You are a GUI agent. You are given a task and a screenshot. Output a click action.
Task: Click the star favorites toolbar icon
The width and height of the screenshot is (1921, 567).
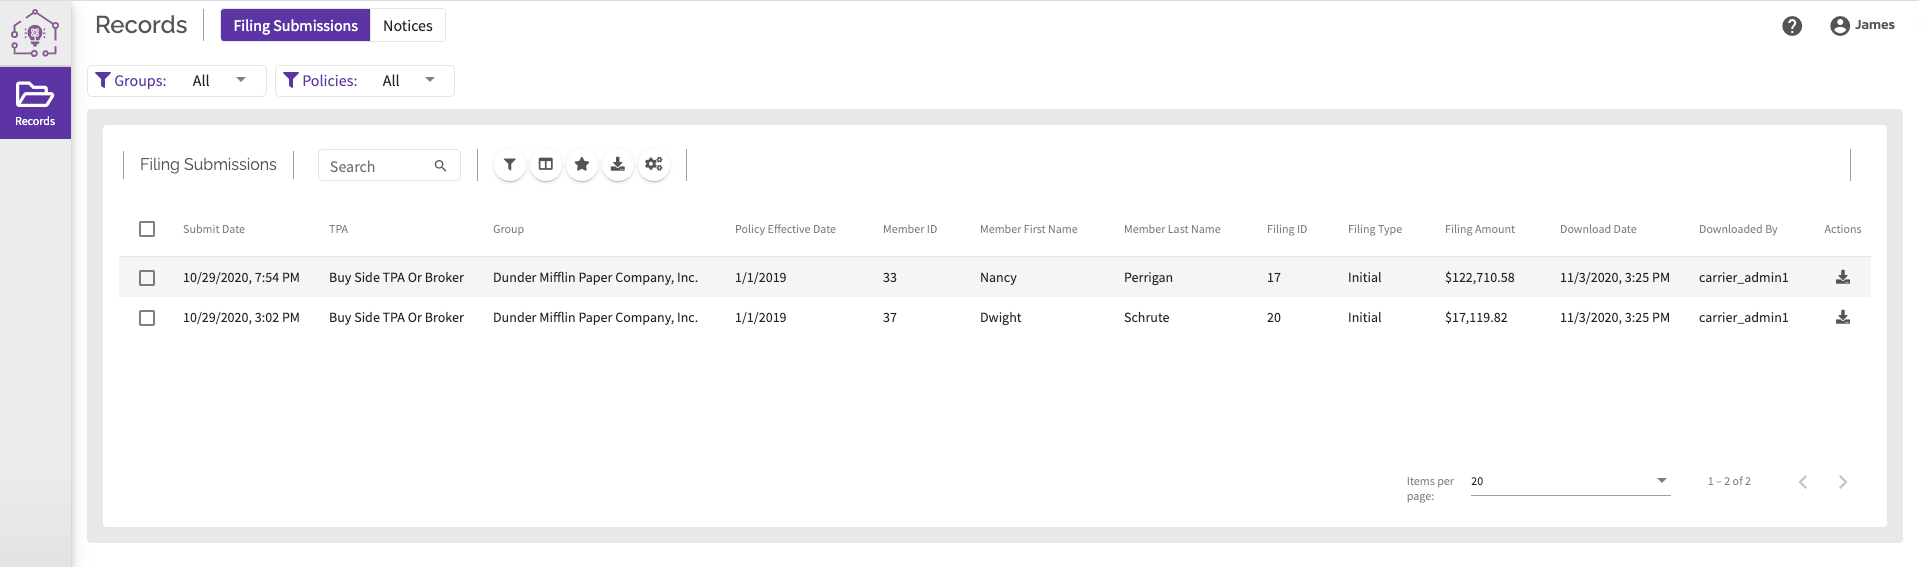(x=582, y=165)
